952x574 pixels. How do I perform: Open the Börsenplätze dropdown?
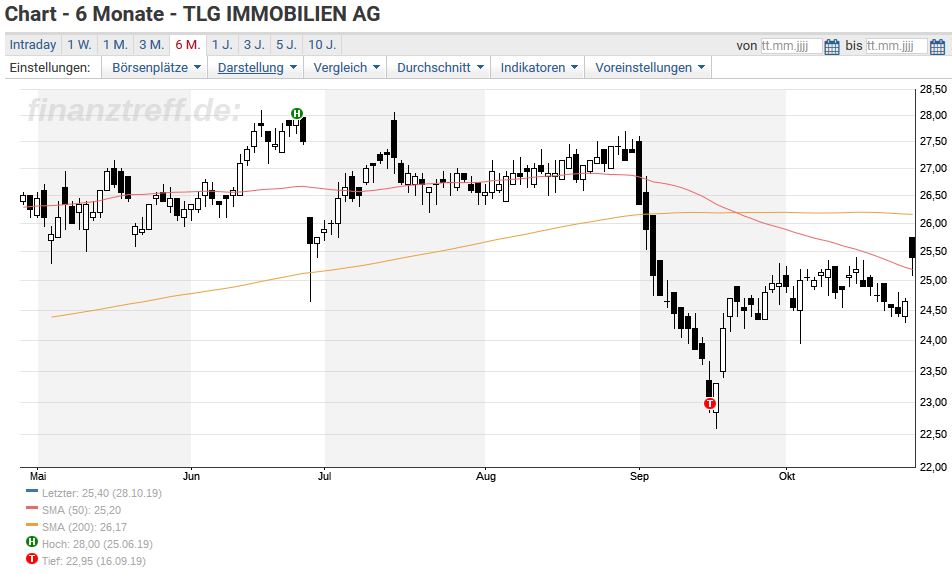[x=155, y=67]
